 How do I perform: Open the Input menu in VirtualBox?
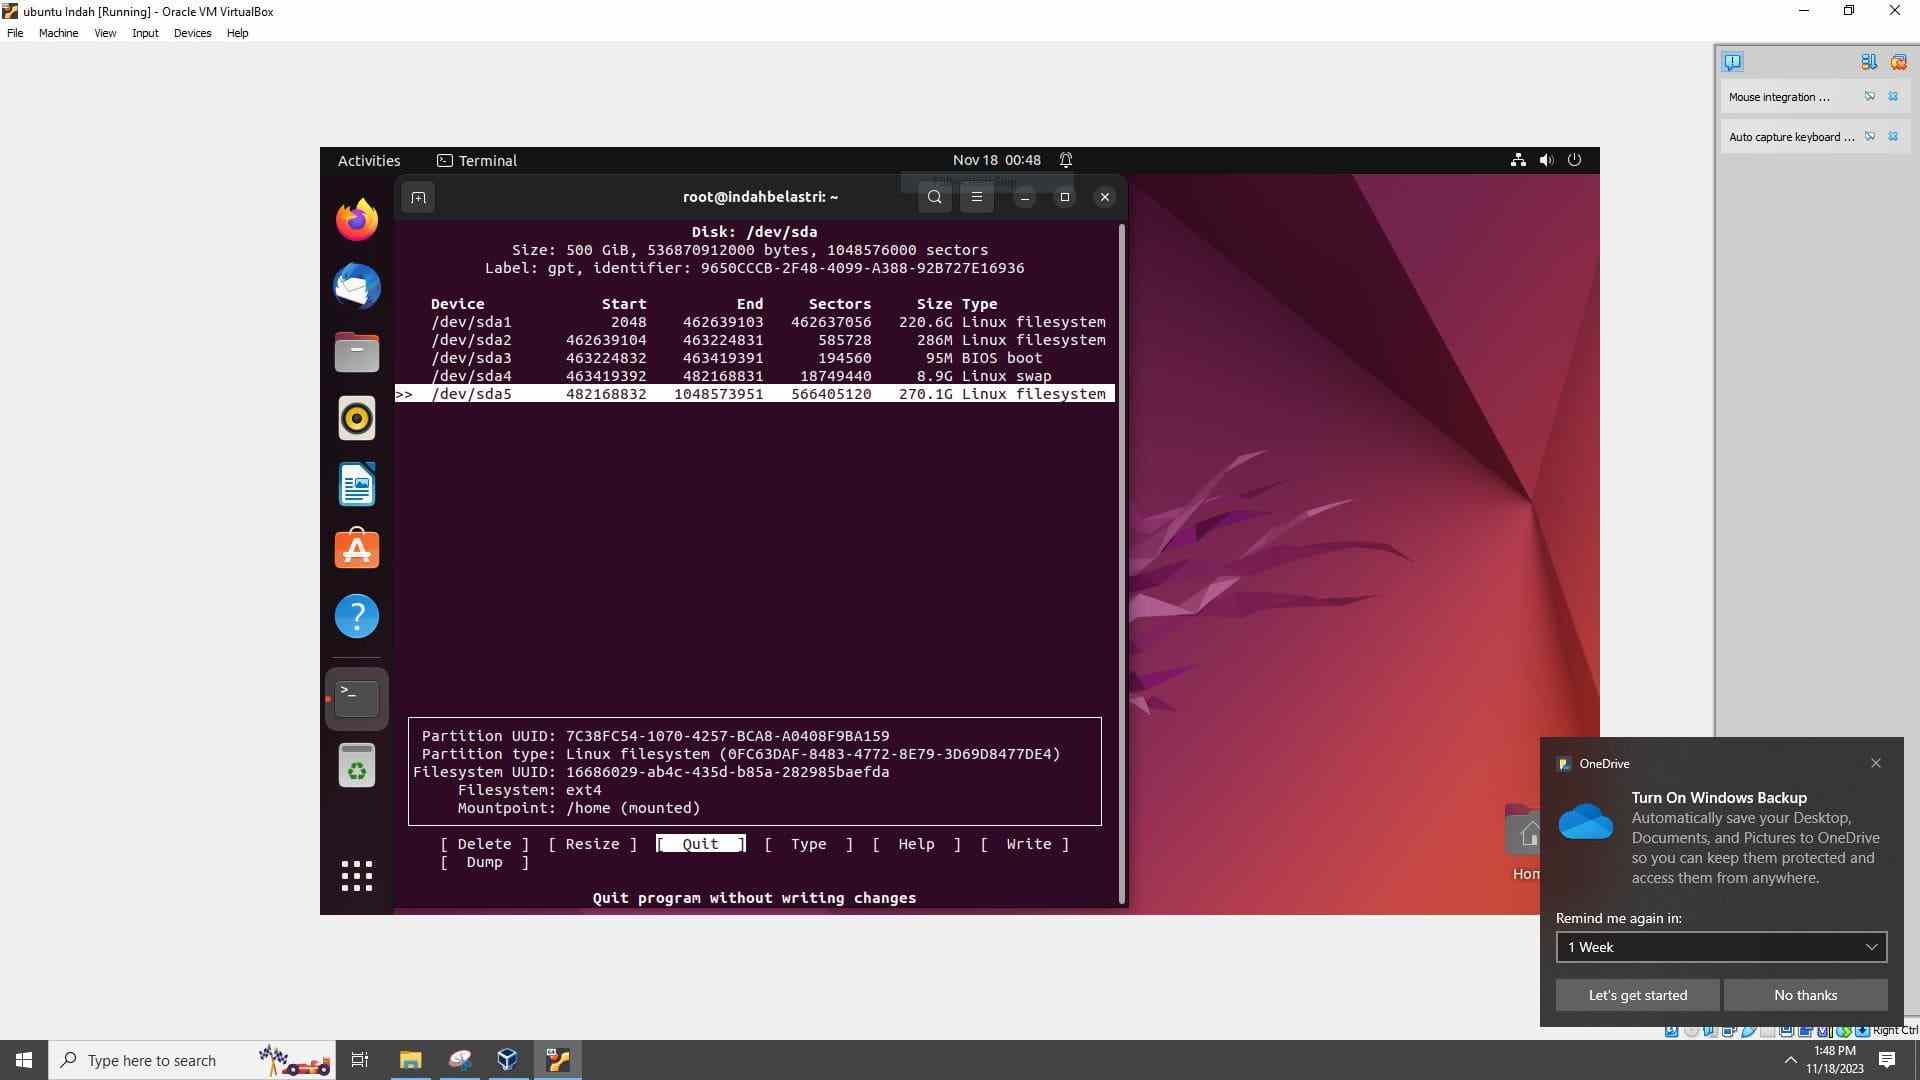pyautogui.click(x=145, y=33)
